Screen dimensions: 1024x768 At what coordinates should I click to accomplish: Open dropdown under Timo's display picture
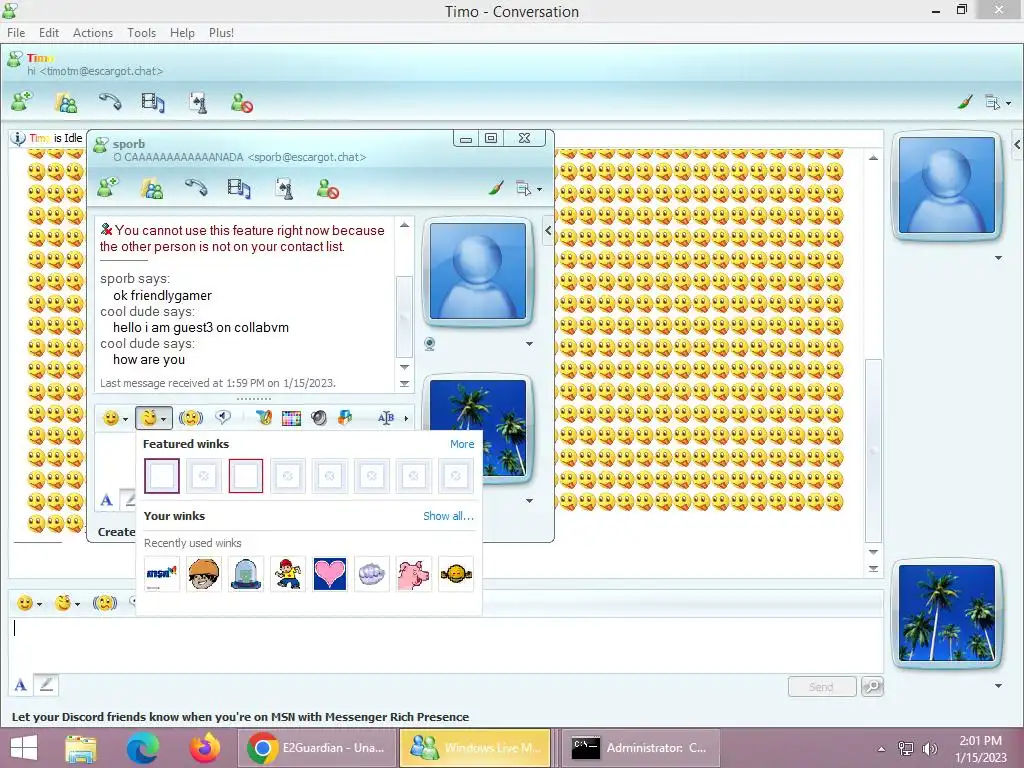998,258
